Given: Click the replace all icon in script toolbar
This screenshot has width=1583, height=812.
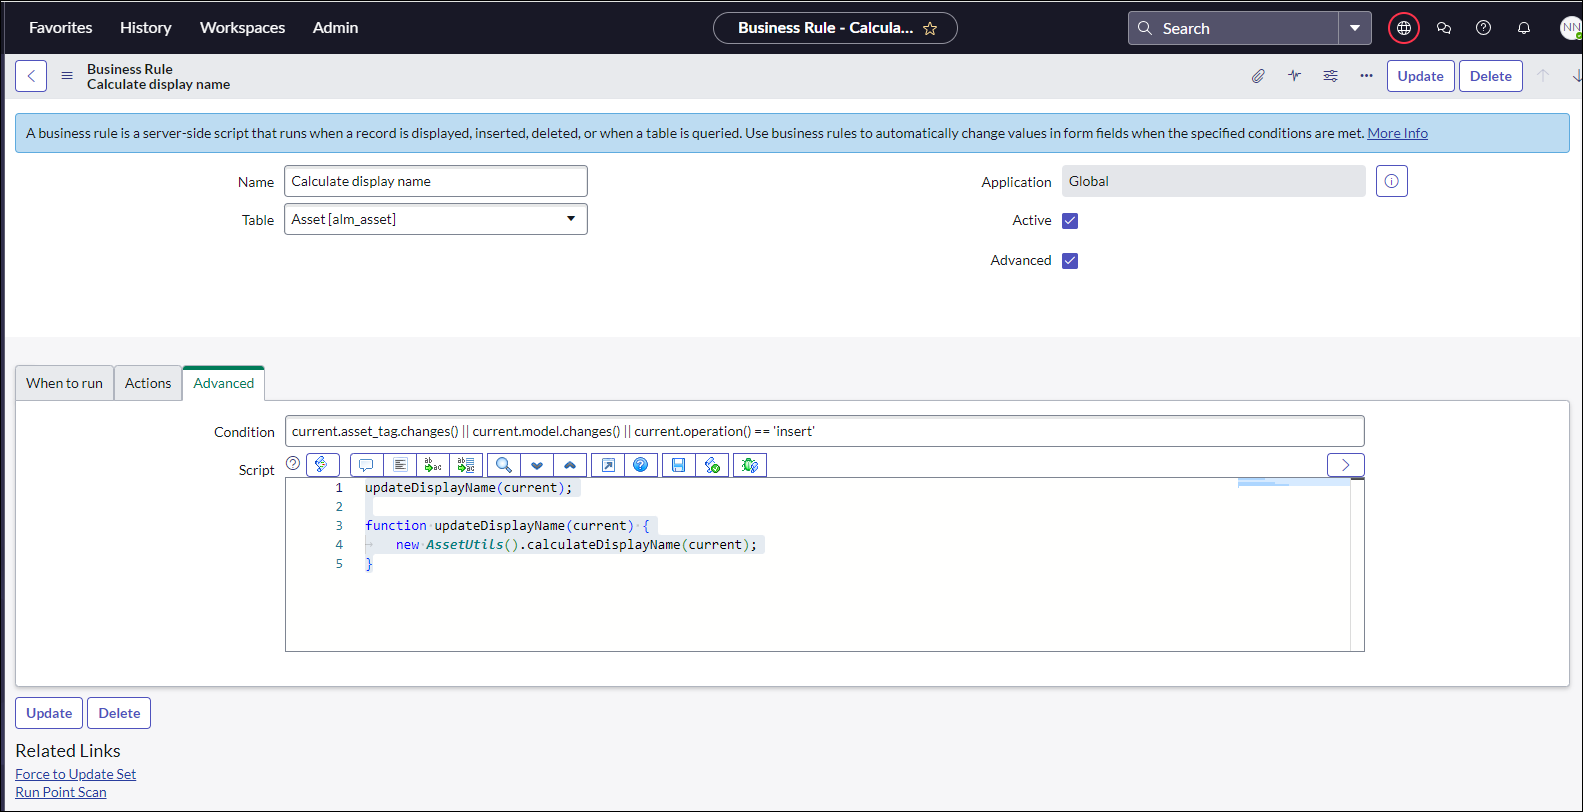Looking at the screenshot, I should point(466,465).
